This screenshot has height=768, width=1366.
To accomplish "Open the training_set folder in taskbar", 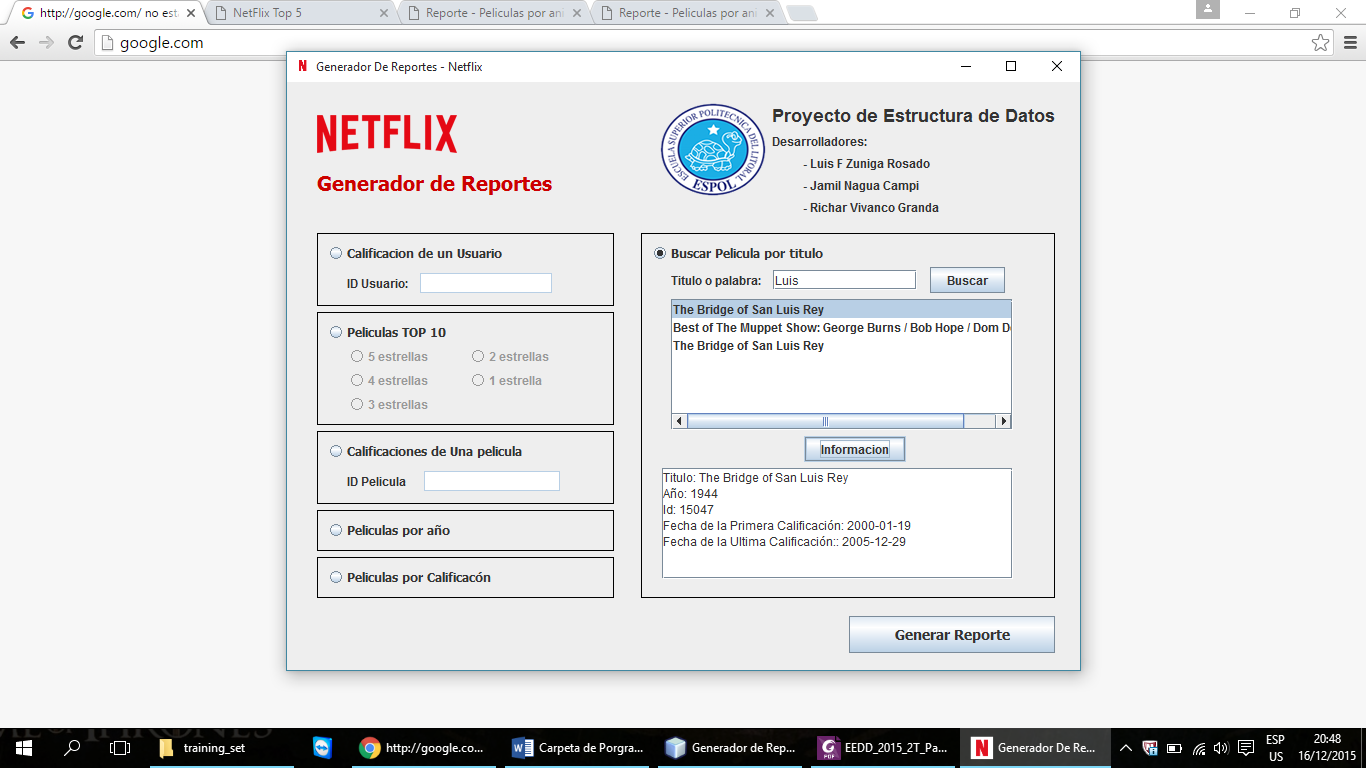I will (x=203, y=747).
